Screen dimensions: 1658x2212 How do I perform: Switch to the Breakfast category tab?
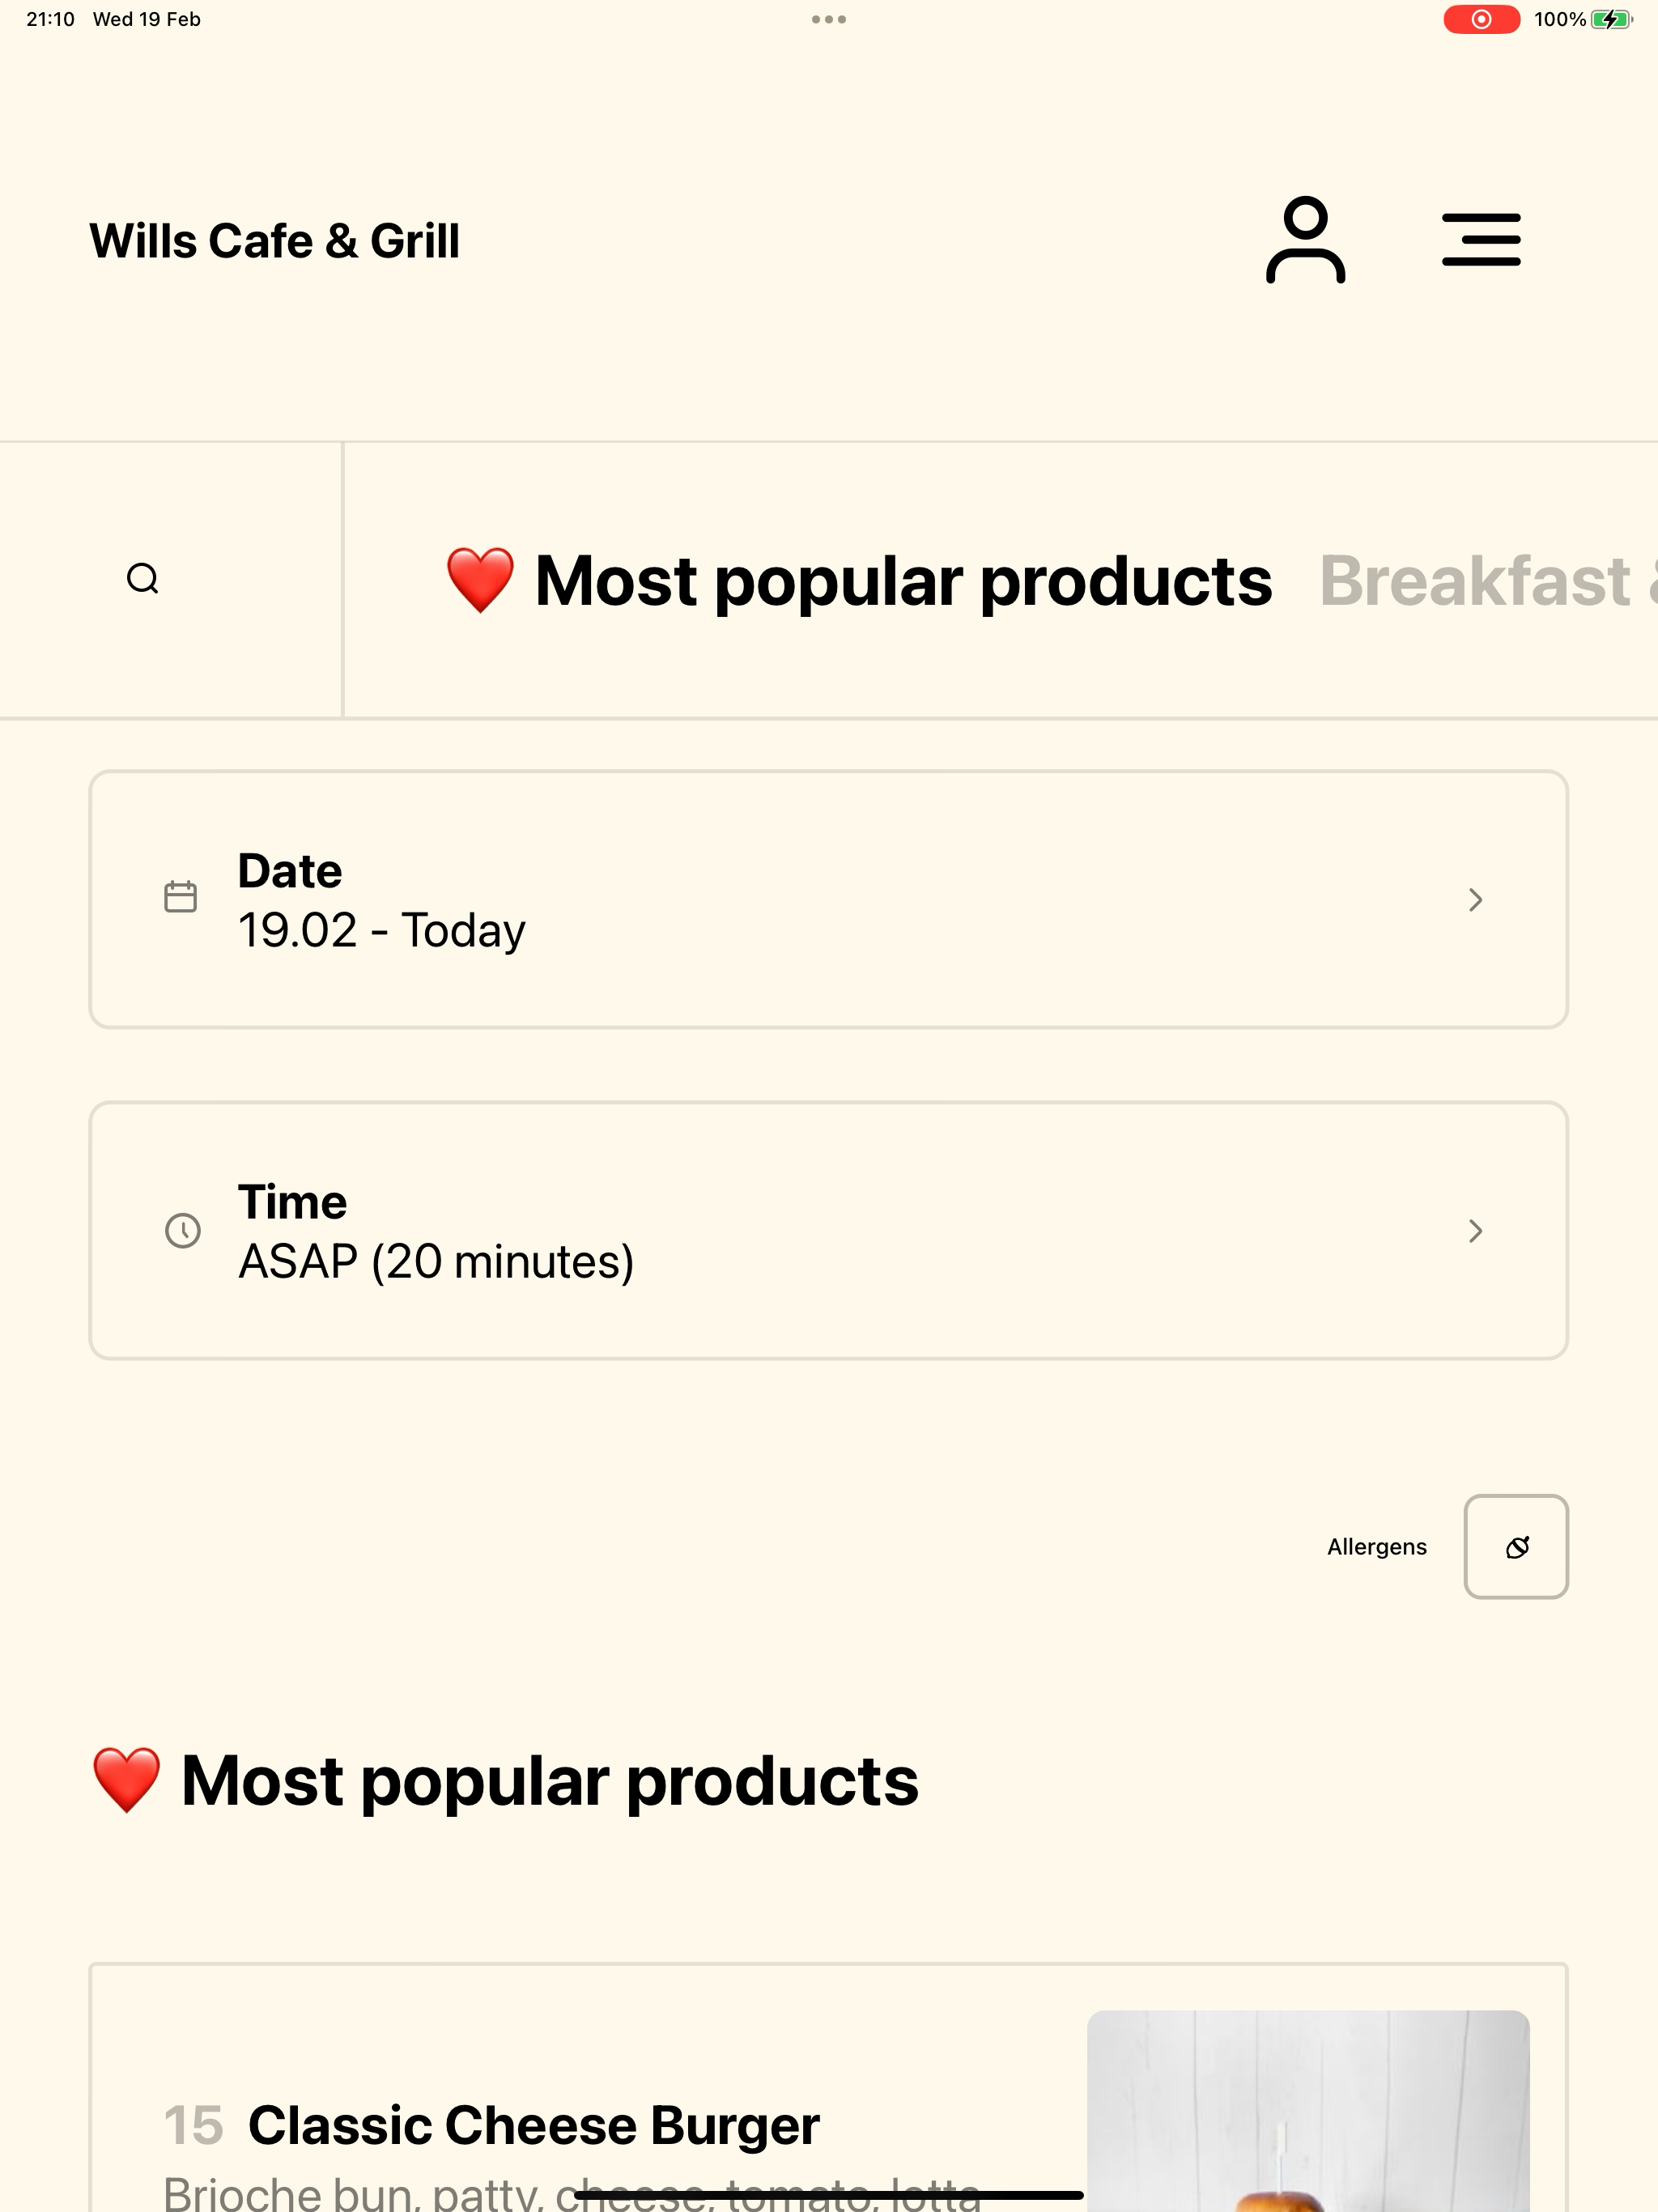1488,580
